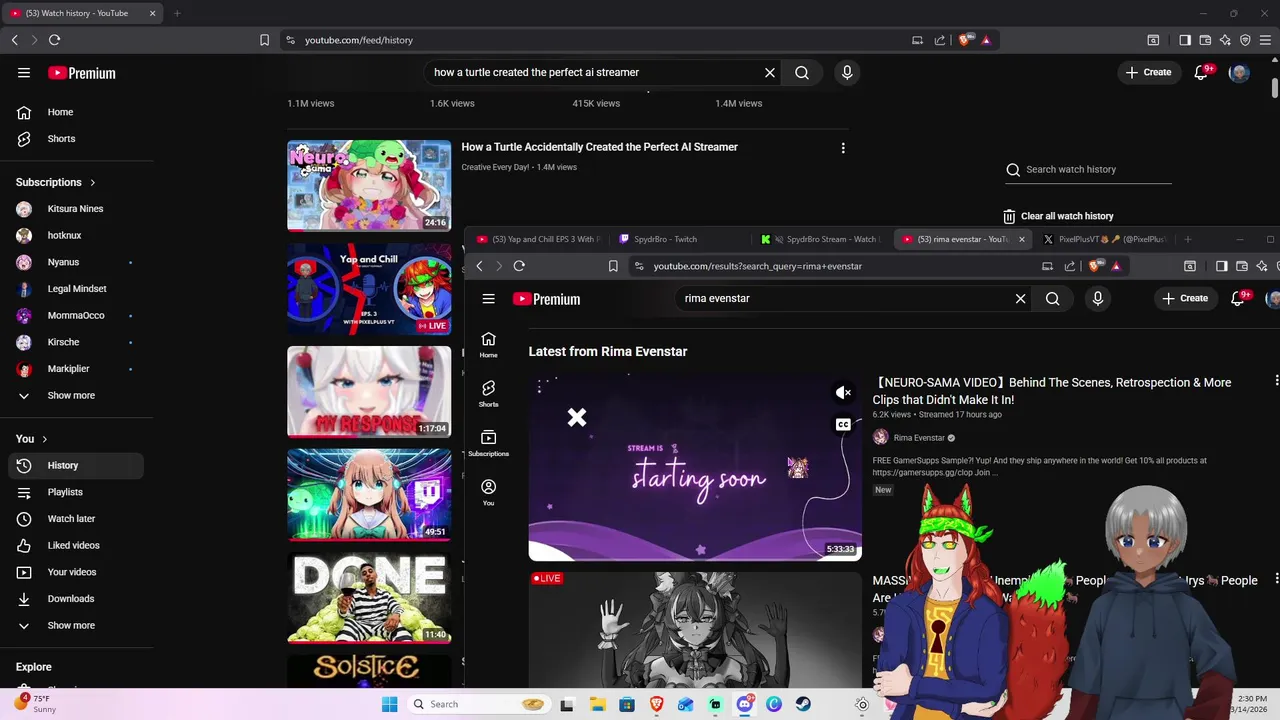Open the Rima Evenstar channel name link
Image resolution: width=1280 pixels, height=720 pixels.
(918, 438)
